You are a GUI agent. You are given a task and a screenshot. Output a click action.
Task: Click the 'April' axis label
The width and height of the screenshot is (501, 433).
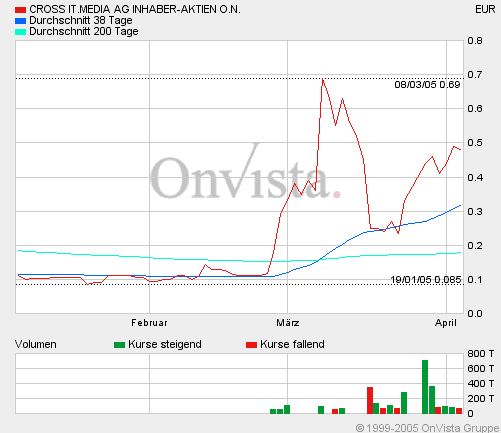coord(446,323)
